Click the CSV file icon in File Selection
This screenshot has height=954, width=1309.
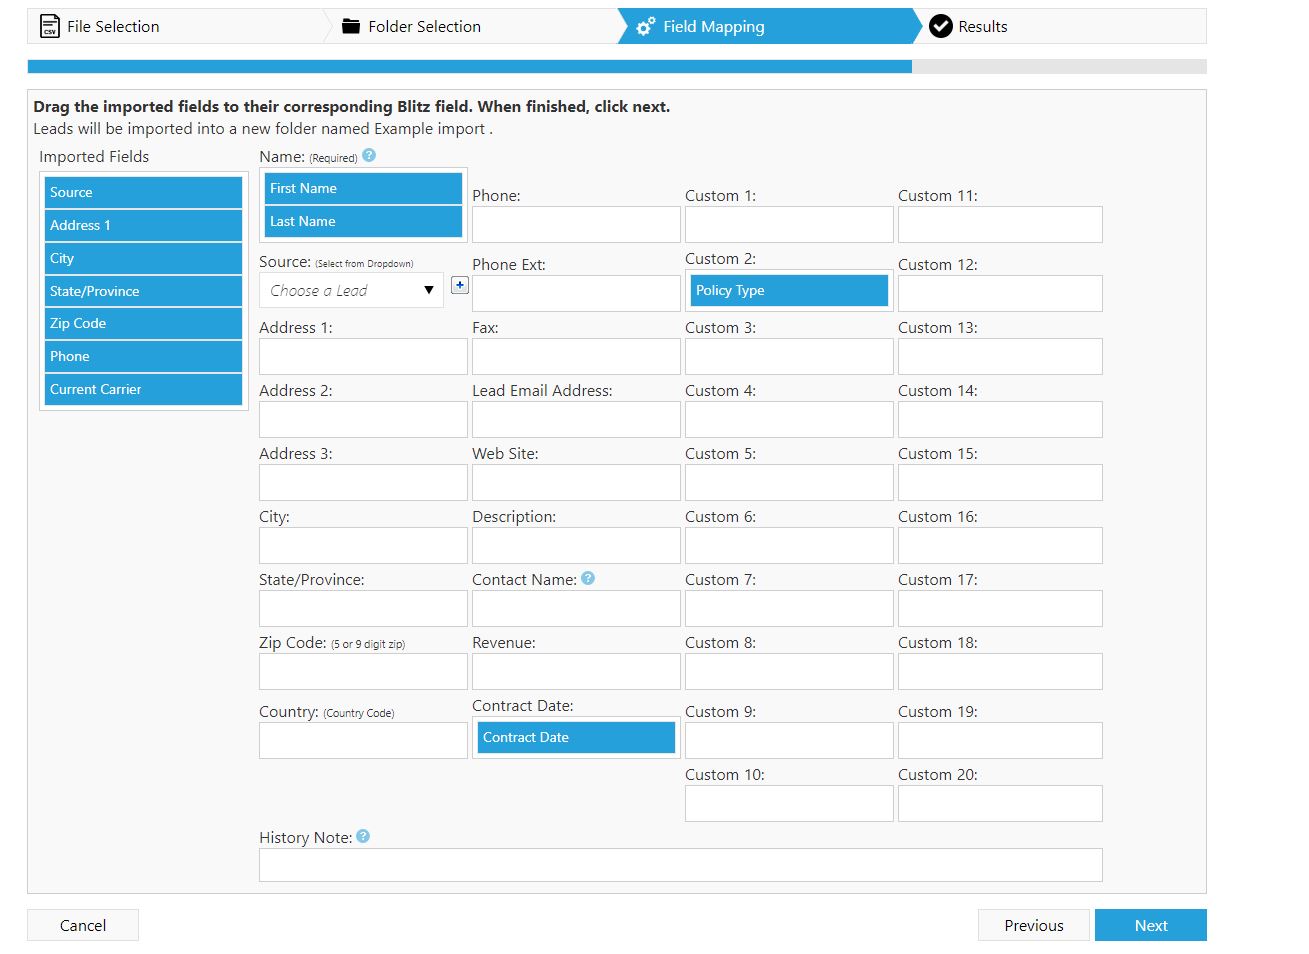click(x=49, y=26)
